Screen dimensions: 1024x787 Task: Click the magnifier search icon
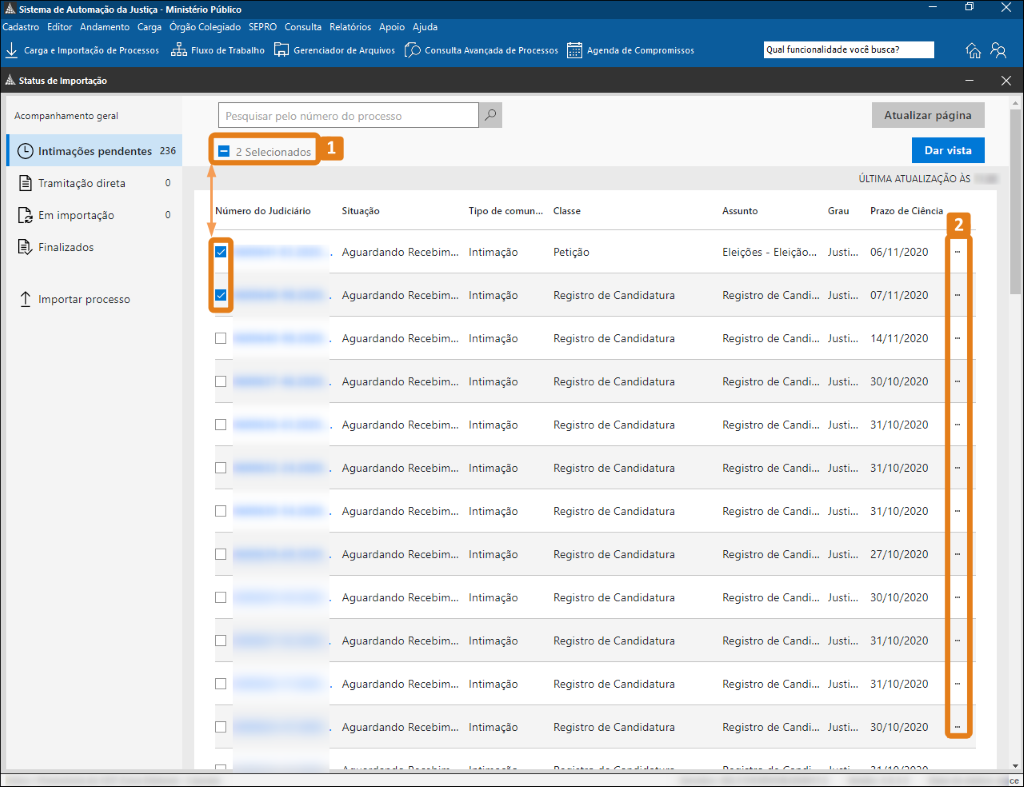point(490,116)
